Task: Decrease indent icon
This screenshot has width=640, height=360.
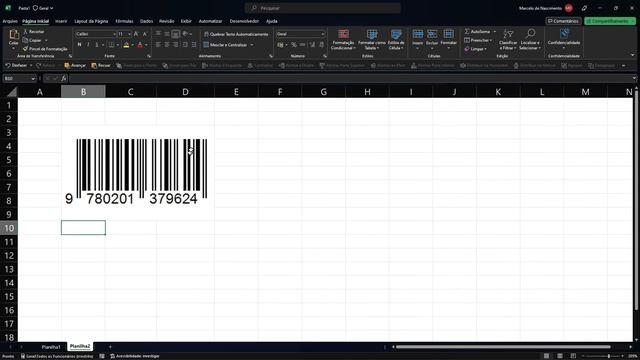Action: point(185,45)
